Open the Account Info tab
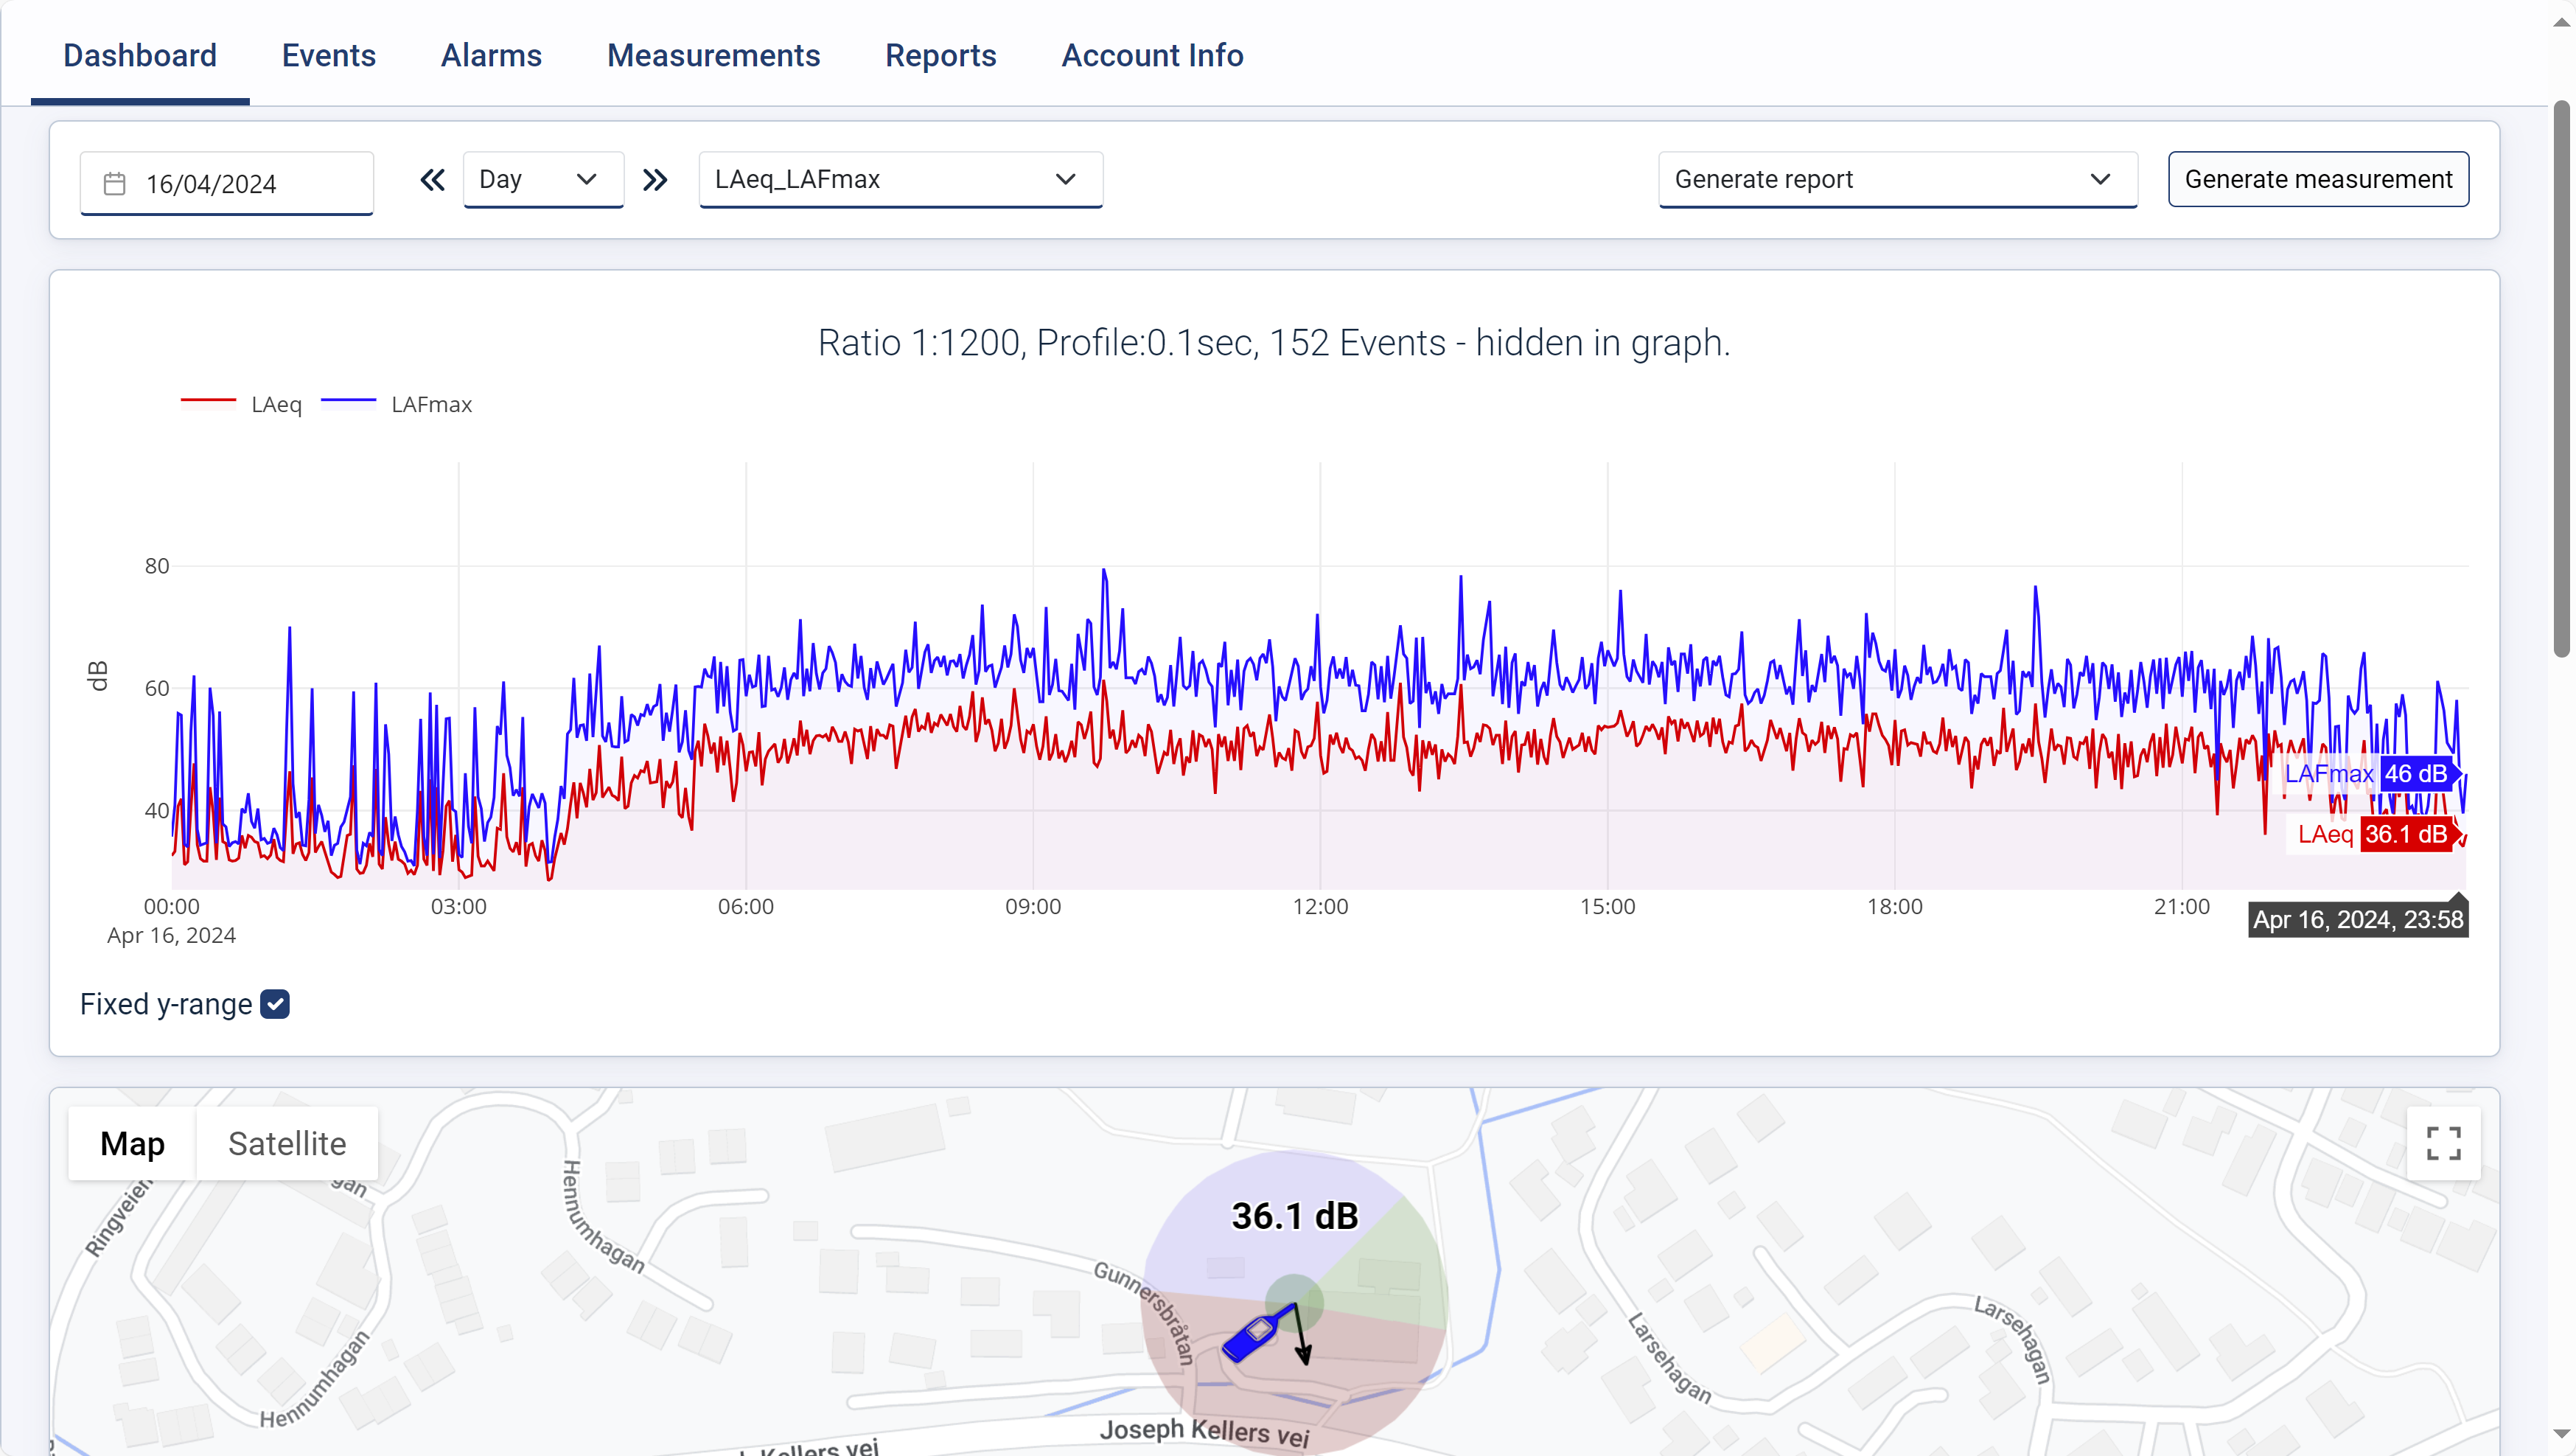2576x1456 pixels. [x=1152, y=55]
